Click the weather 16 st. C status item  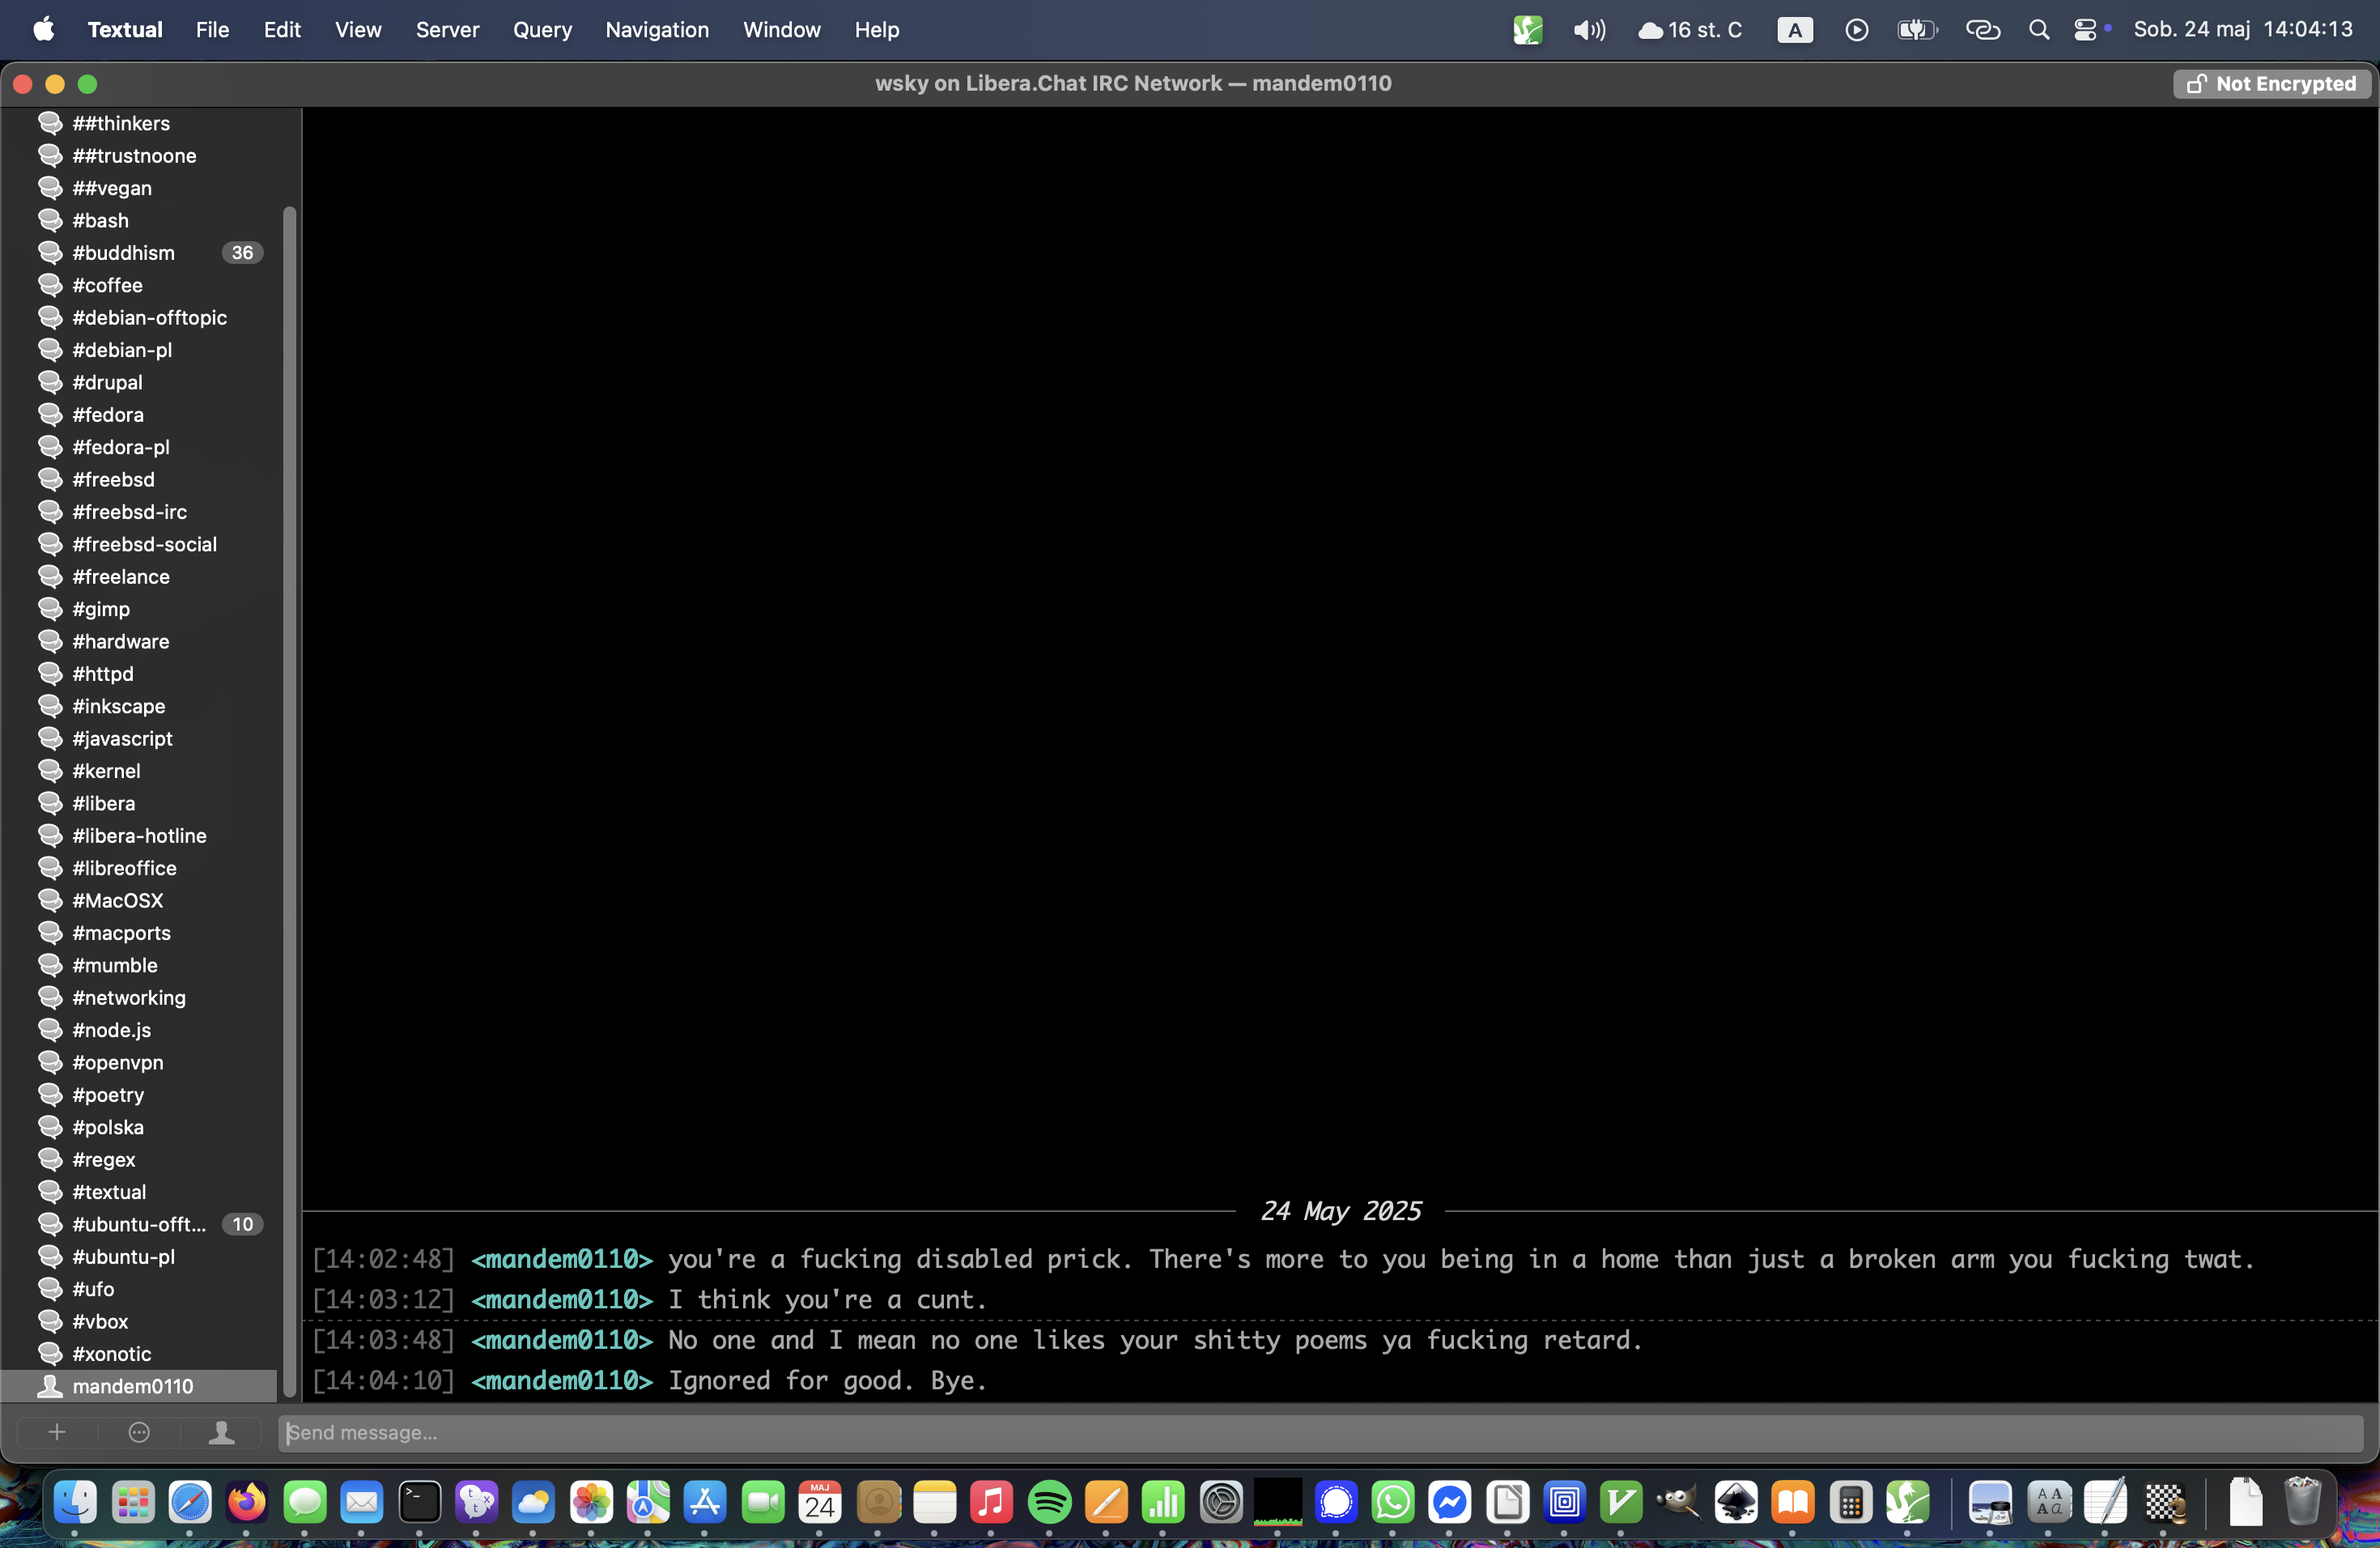click(x=1690, y=30)
